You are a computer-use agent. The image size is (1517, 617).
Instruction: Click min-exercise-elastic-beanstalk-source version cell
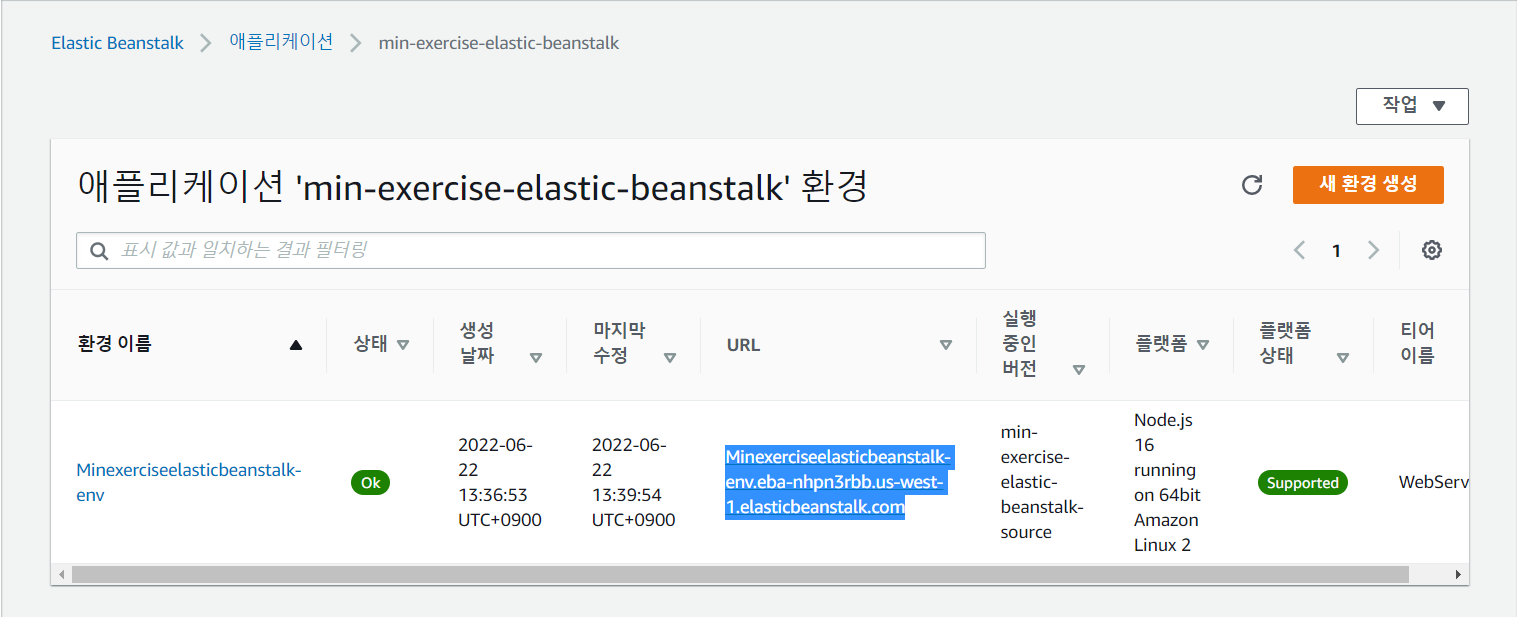click(1042, 482)
